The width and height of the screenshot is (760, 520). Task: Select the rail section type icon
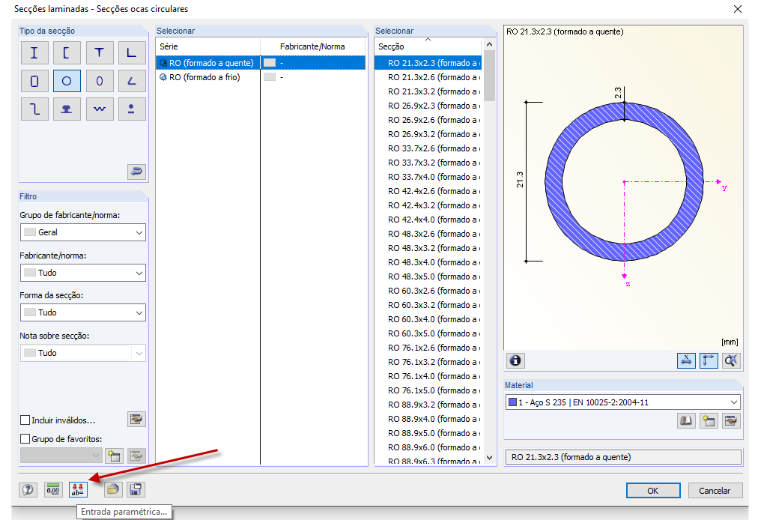point(66,109)
